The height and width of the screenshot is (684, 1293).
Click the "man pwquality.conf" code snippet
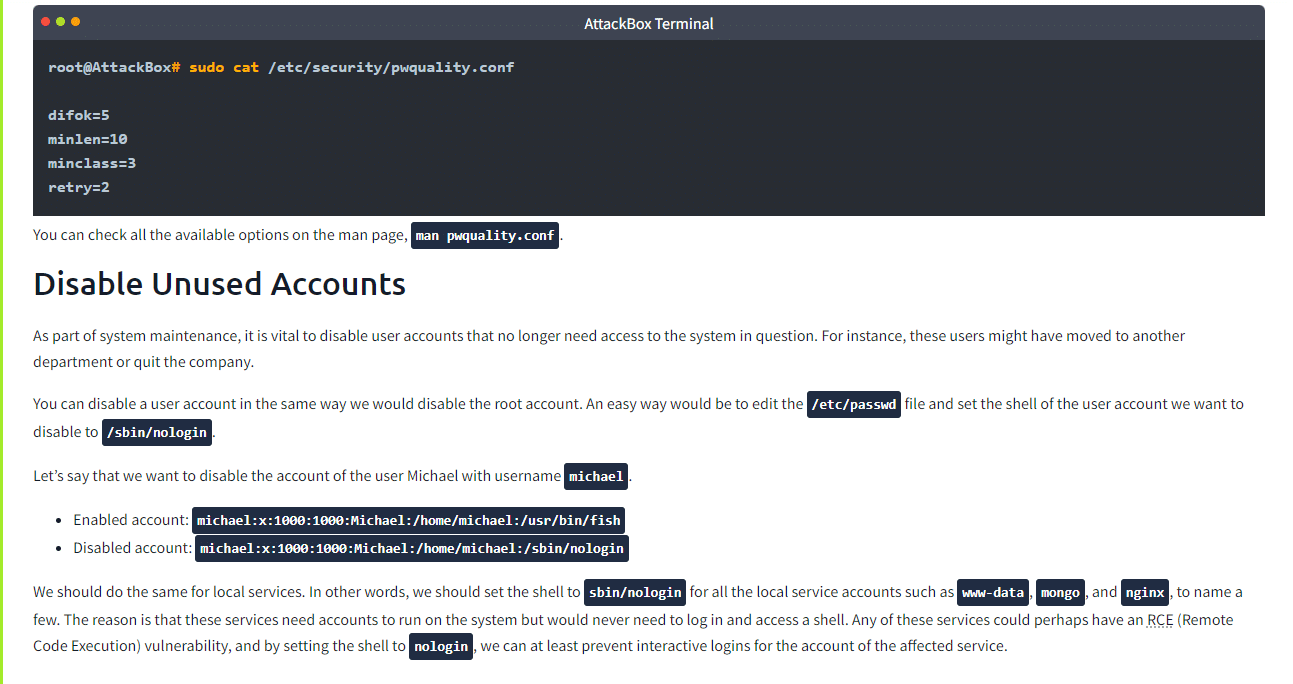(484, 235)
